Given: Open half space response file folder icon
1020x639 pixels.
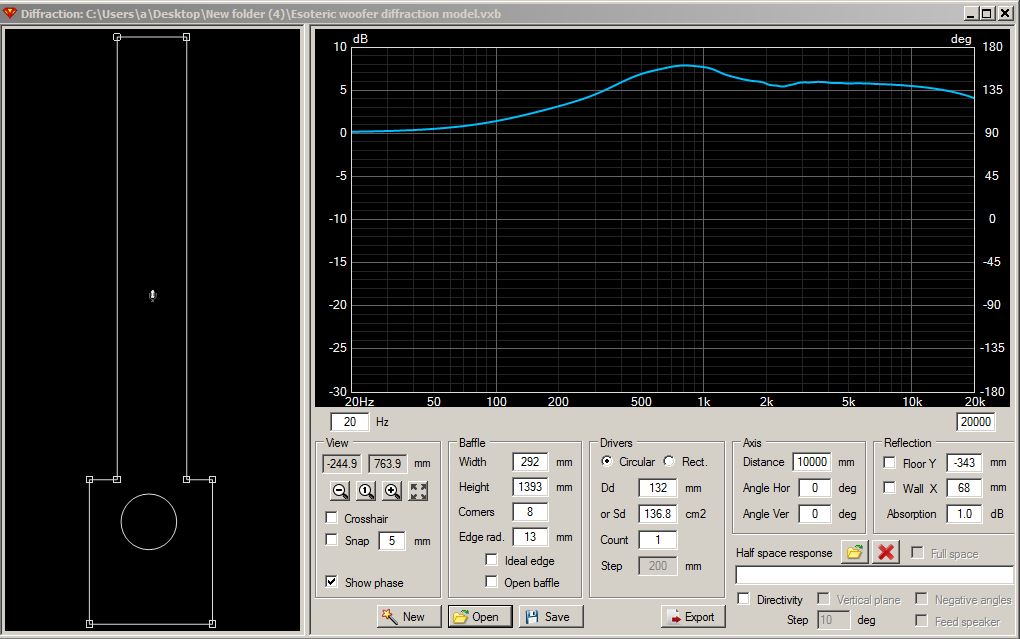Looking at the screenshot, I should pos(853,552).
